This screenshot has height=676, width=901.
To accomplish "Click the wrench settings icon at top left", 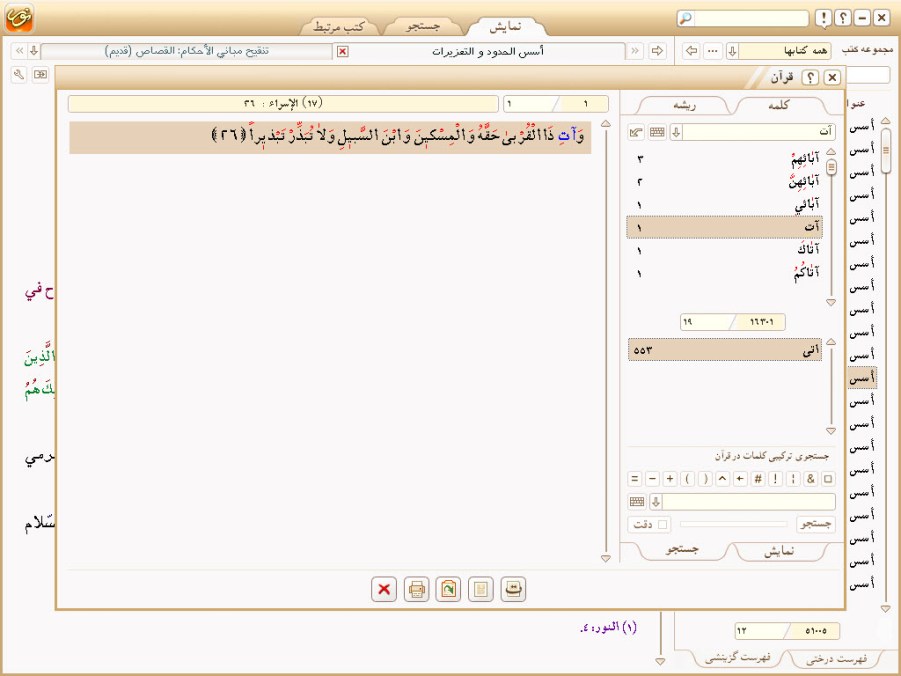I will 18,74.
